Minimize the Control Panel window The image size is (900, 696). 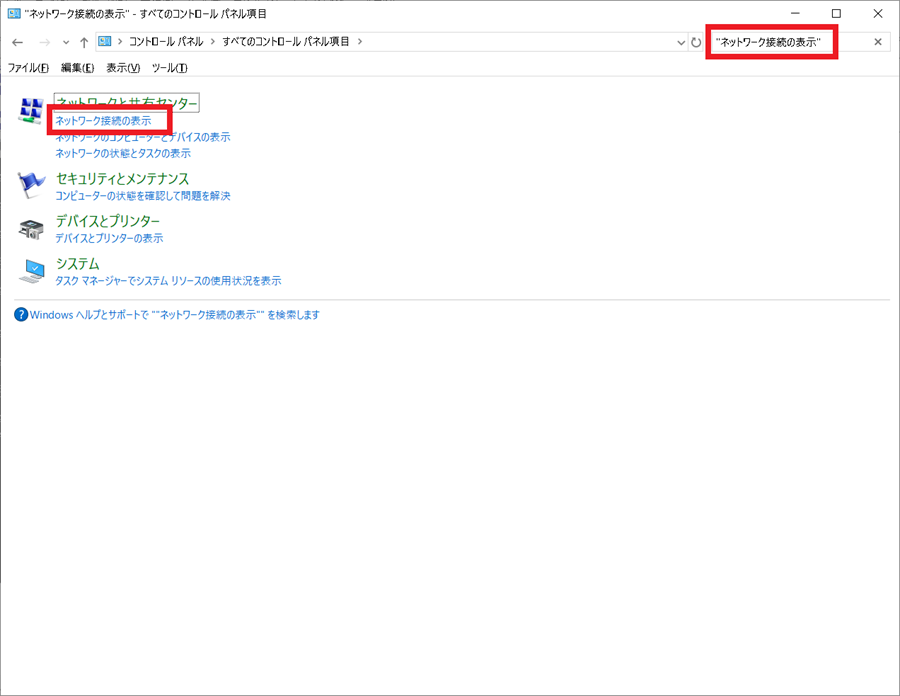[795, 13]
